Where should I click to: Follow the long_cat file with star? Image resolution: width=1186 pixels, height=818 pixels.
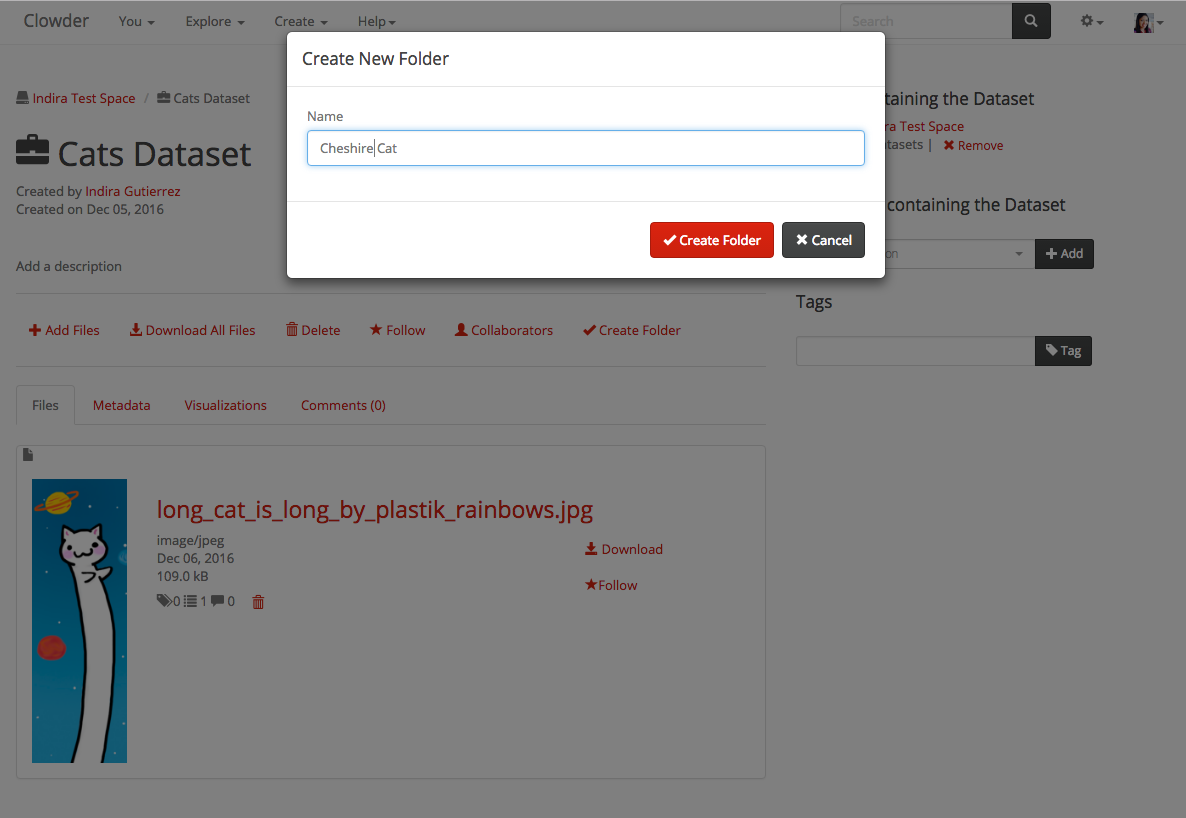[611, 585]
